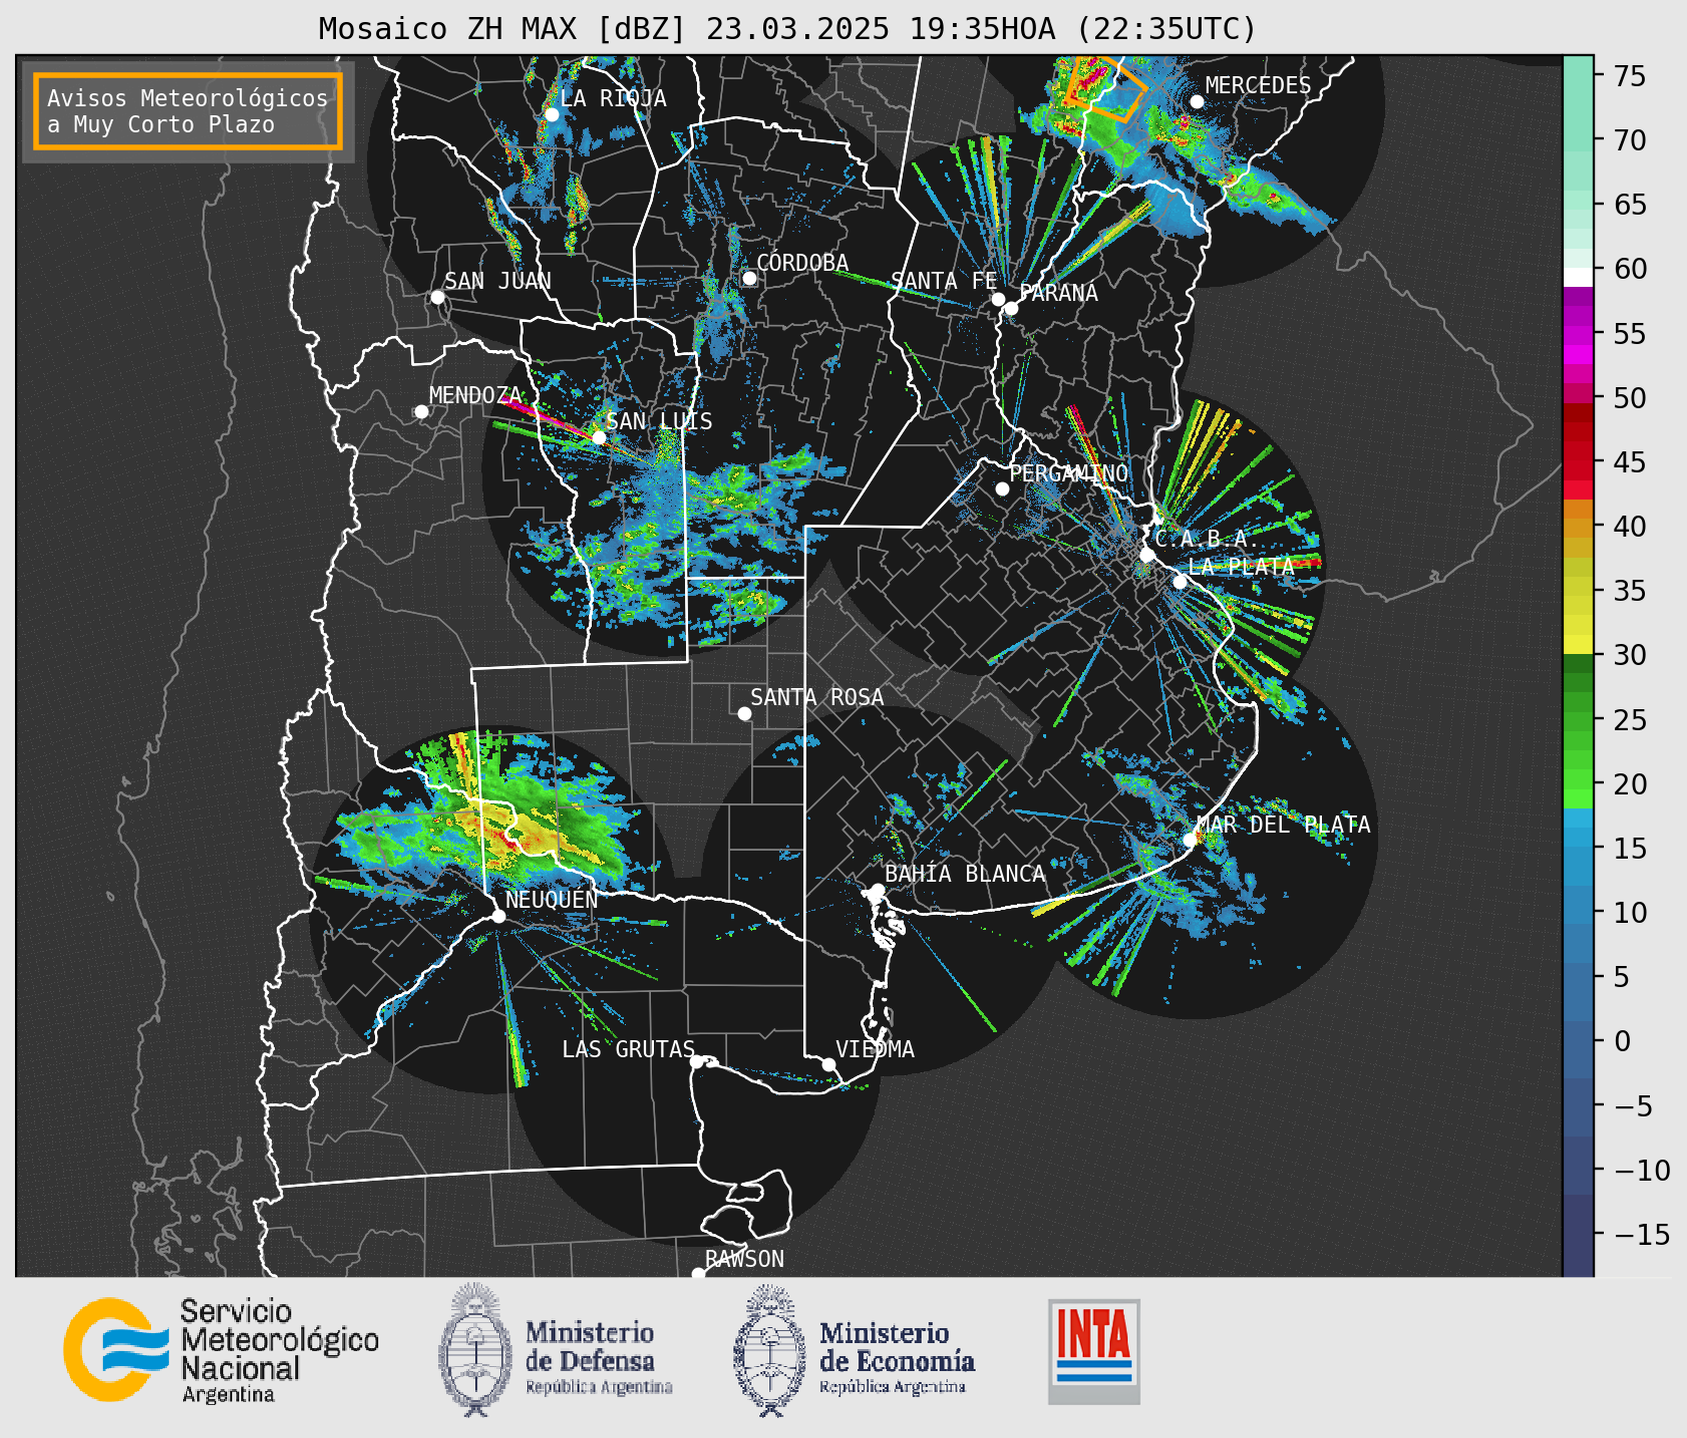Viewport: 1687px width, 1438px height.
Task: Click the white 60 dBZ color band
Action: pos(1578,277)
